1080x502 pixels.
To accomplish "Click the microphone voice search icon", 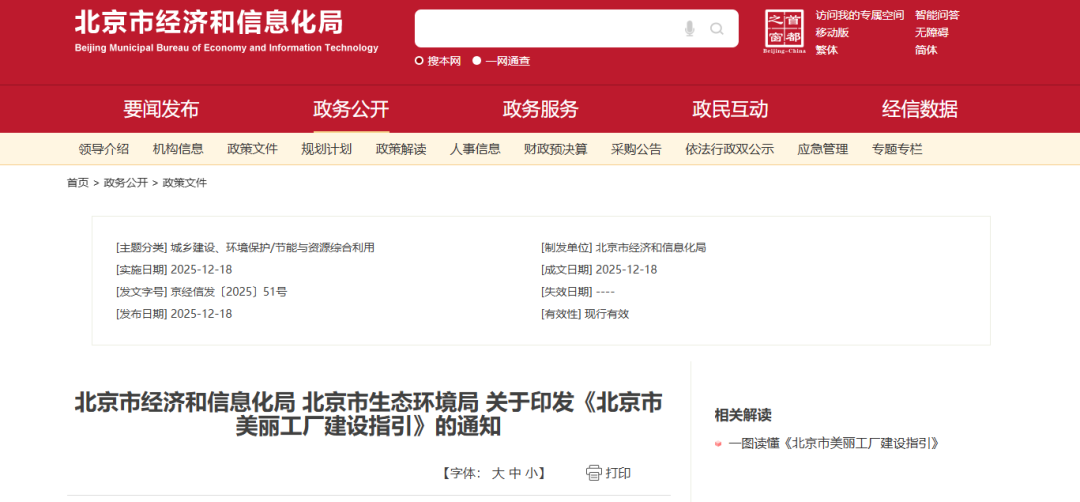I will [x=690, y=29].
